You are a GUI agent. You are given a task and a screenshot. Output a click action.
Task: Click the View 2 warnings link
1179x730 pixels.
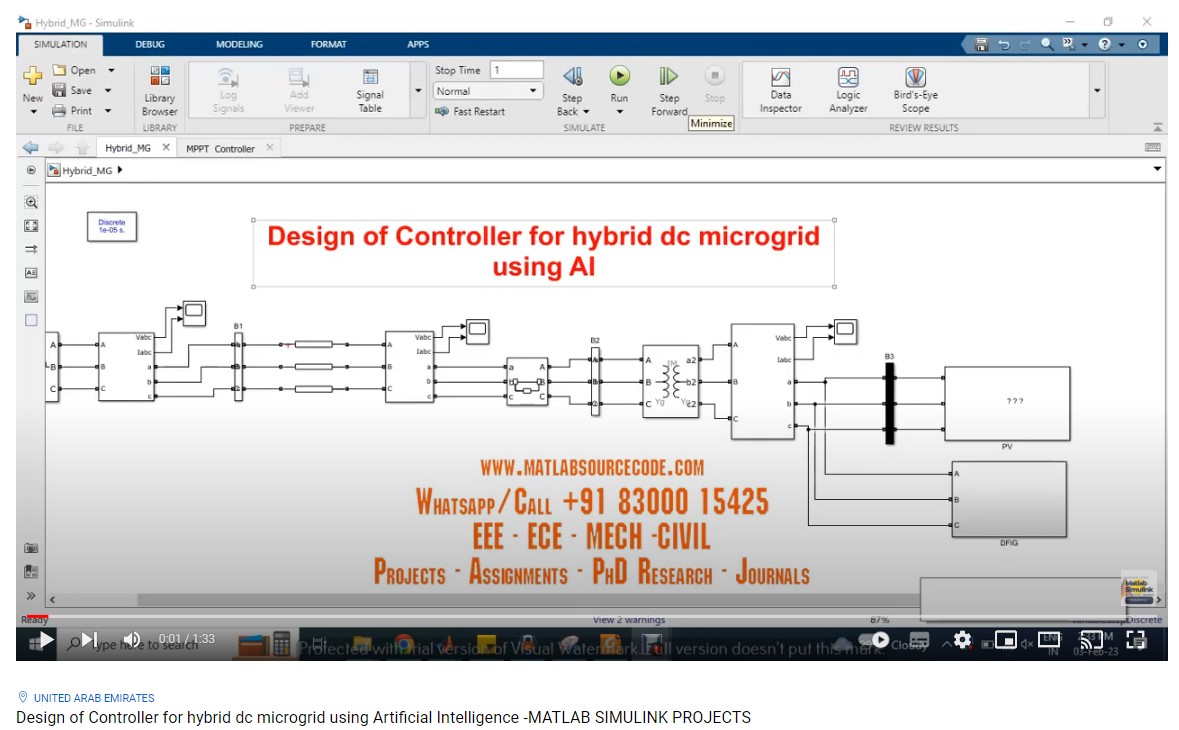pos(629,620)
